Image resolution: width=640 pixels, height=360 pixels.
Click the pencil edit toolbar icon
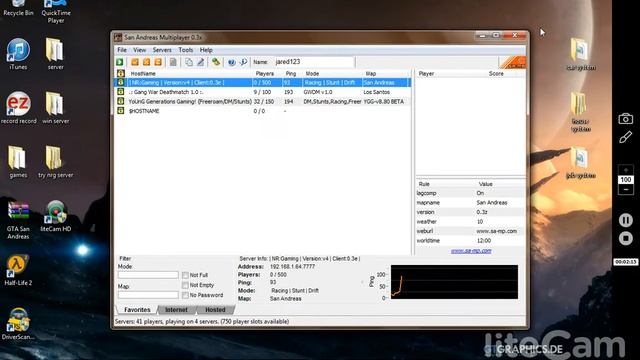(x=200, y=62)
